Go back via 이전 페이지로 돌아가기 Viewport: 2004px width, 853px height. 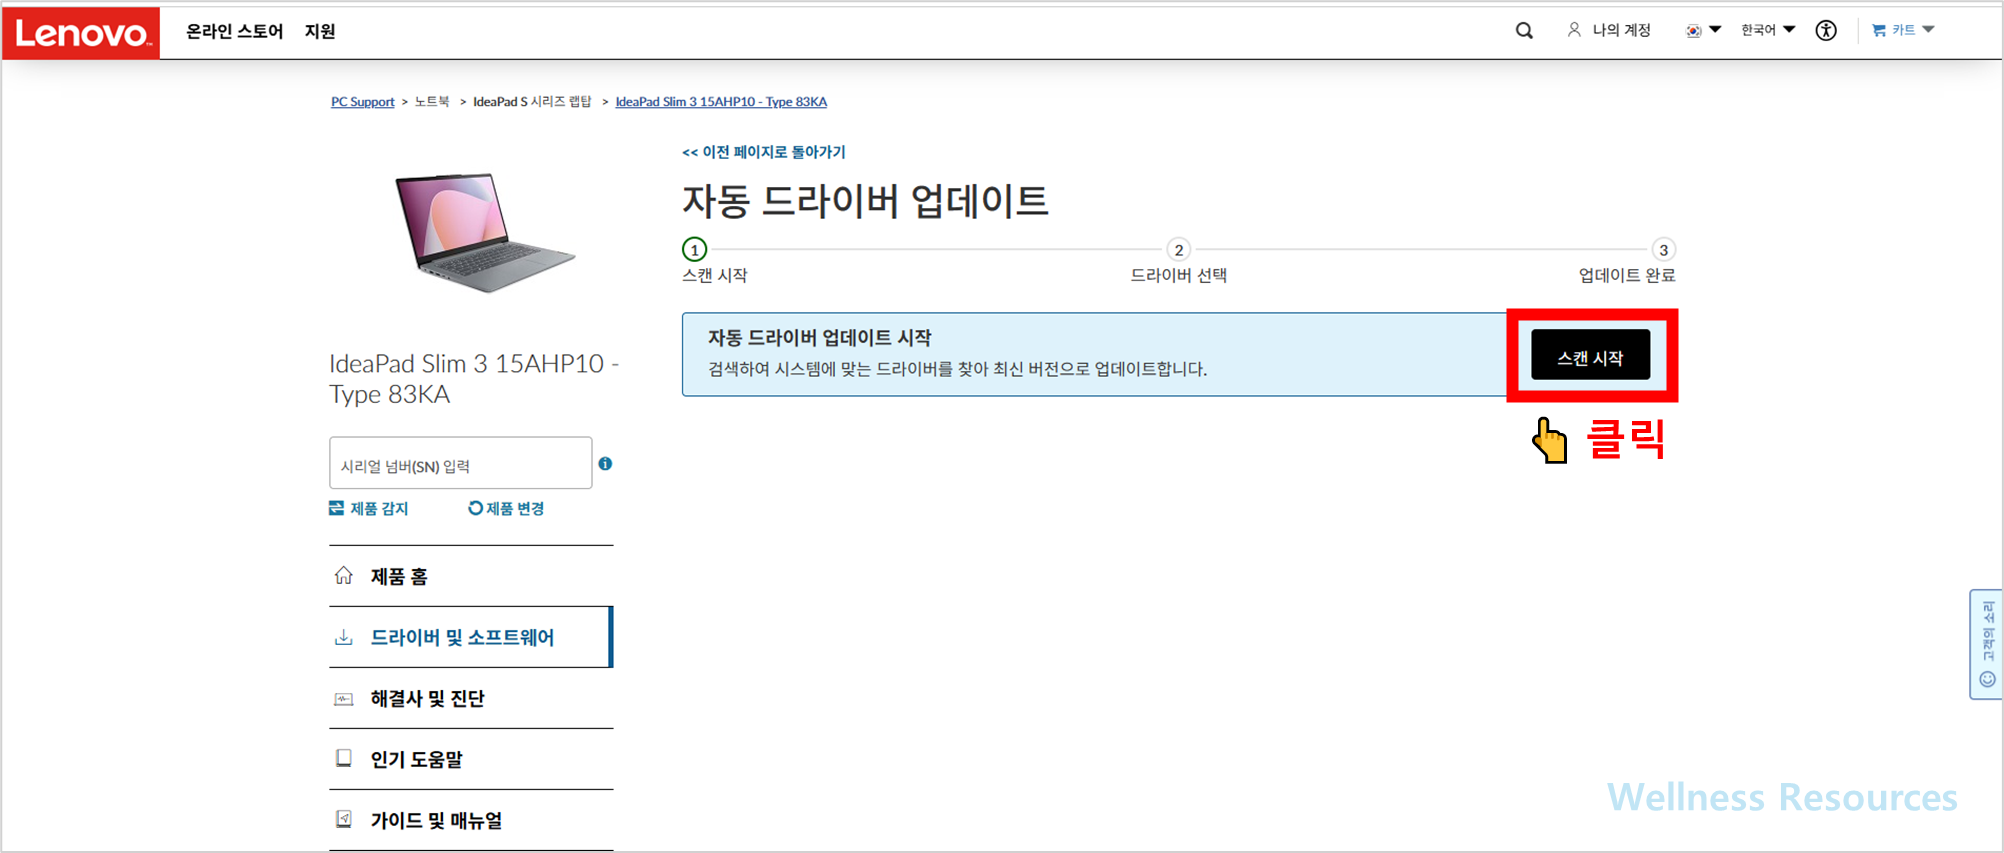click(x=764, y=152)
